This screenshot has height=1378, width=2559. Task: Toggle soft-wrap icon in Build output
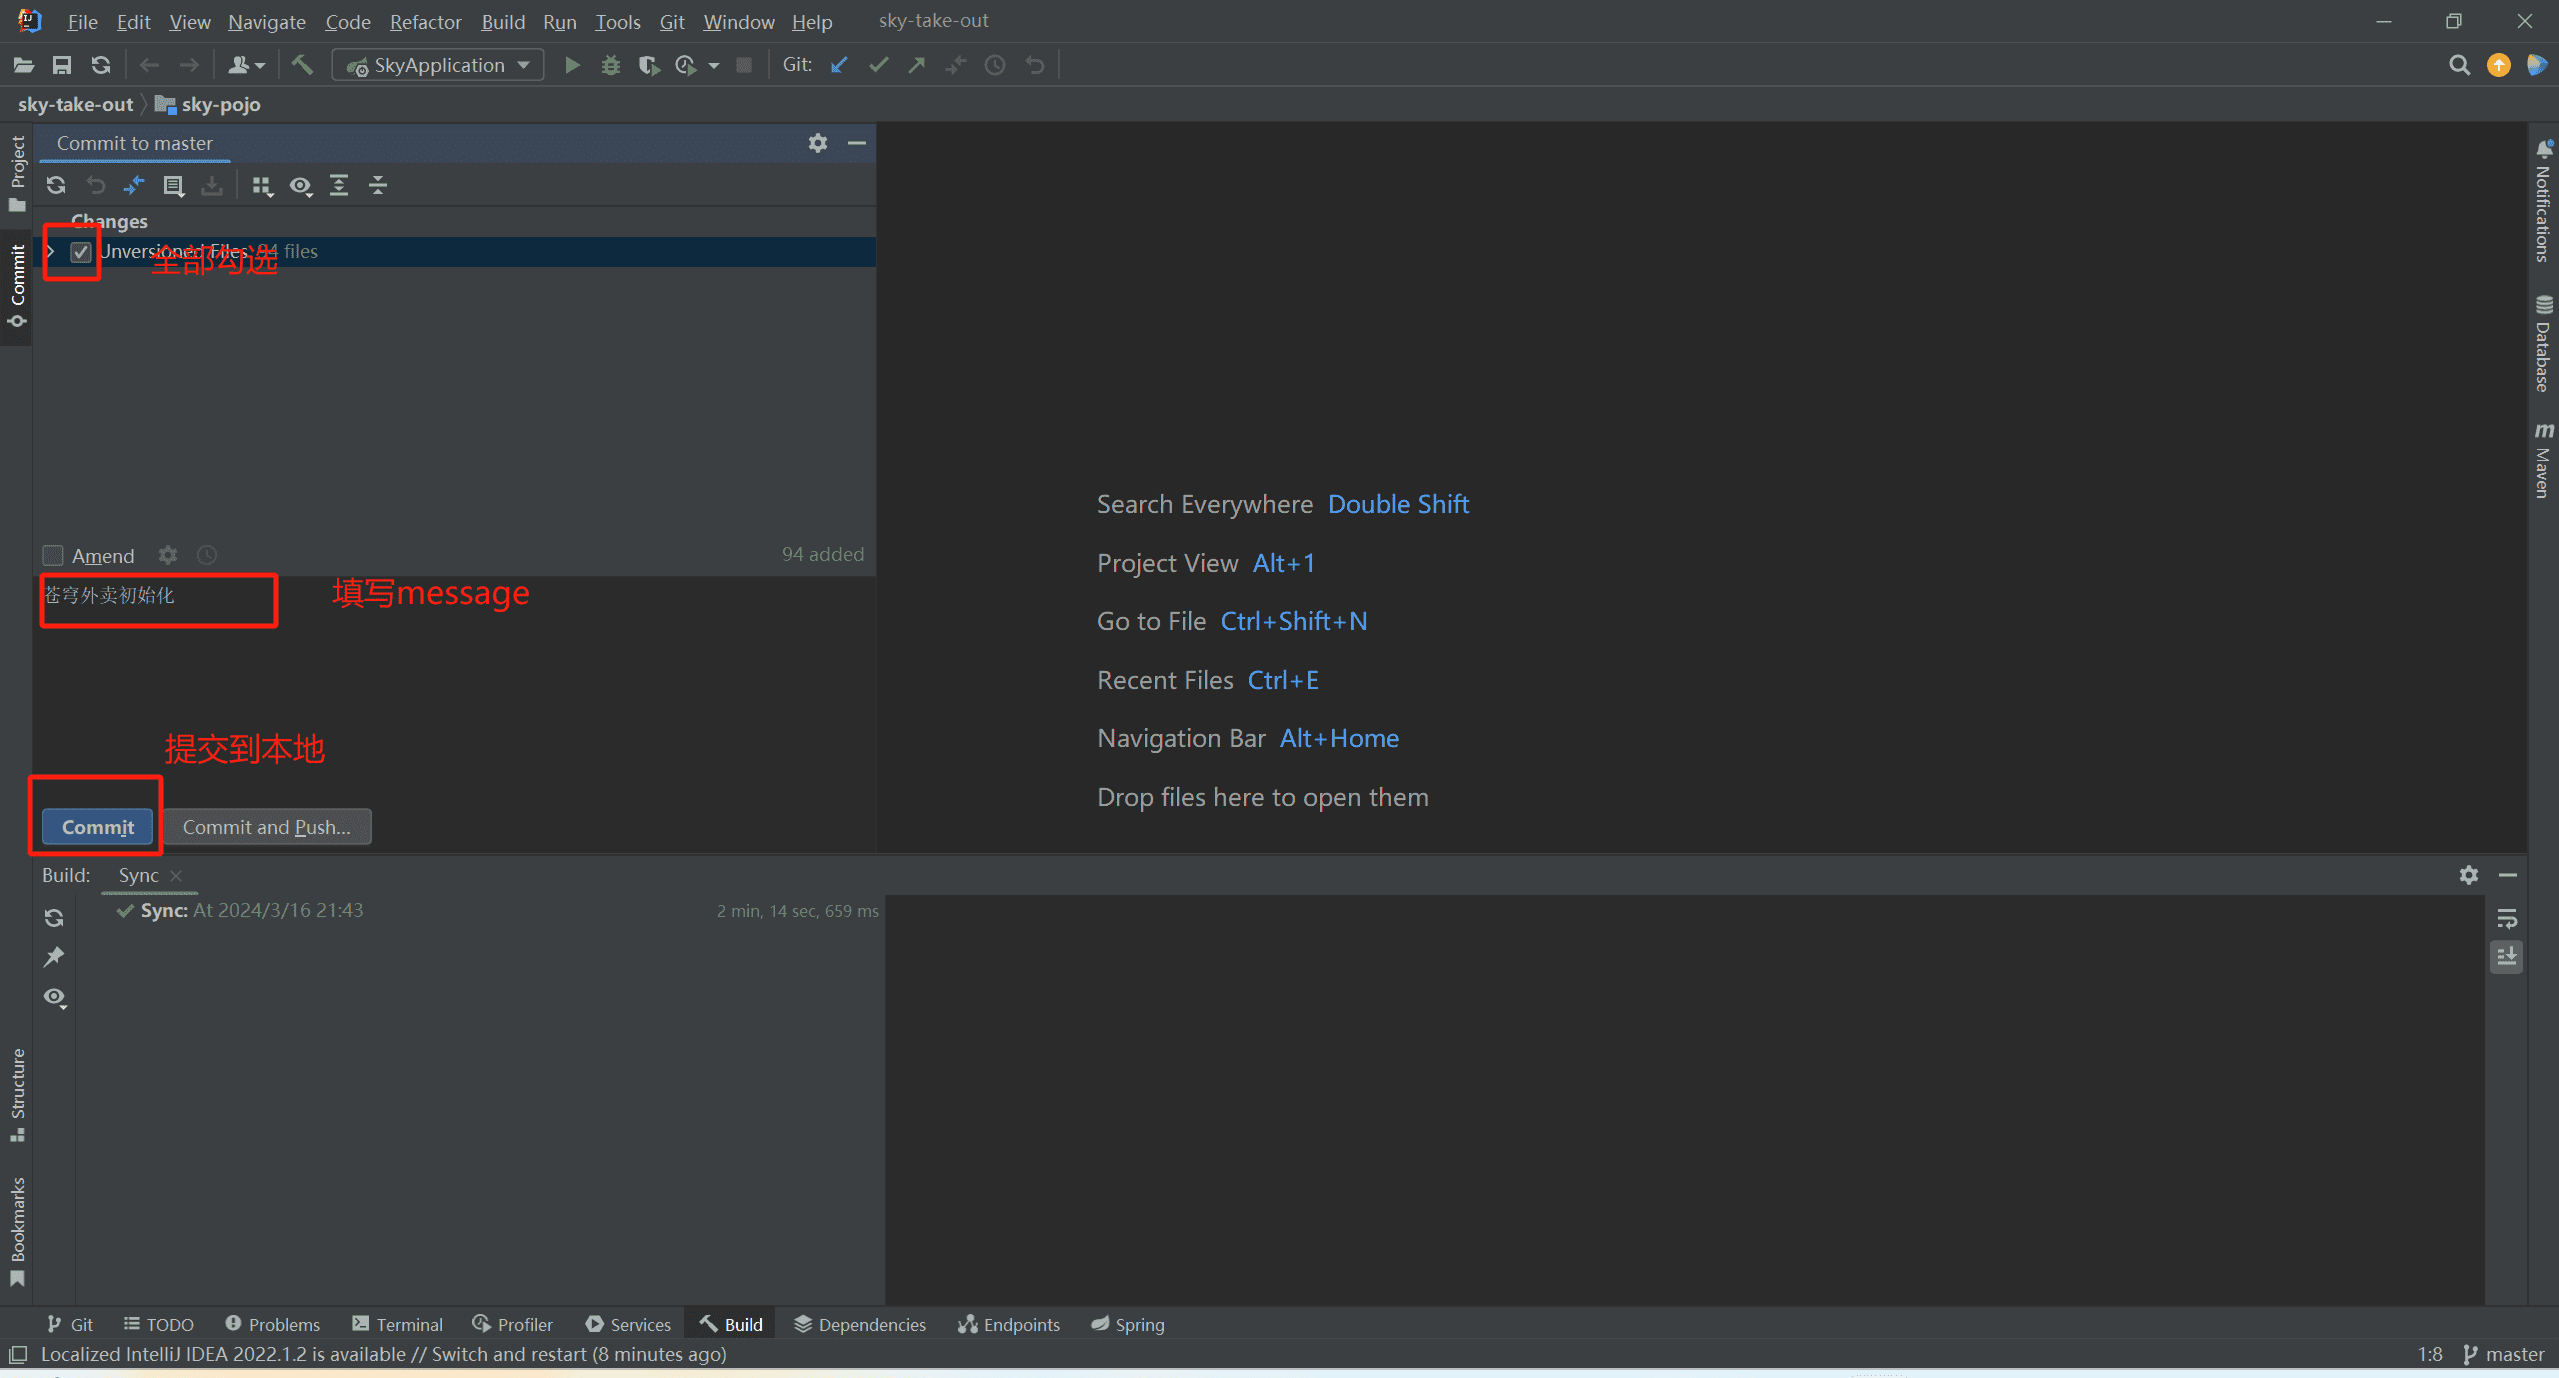(x=2507, y=918)
